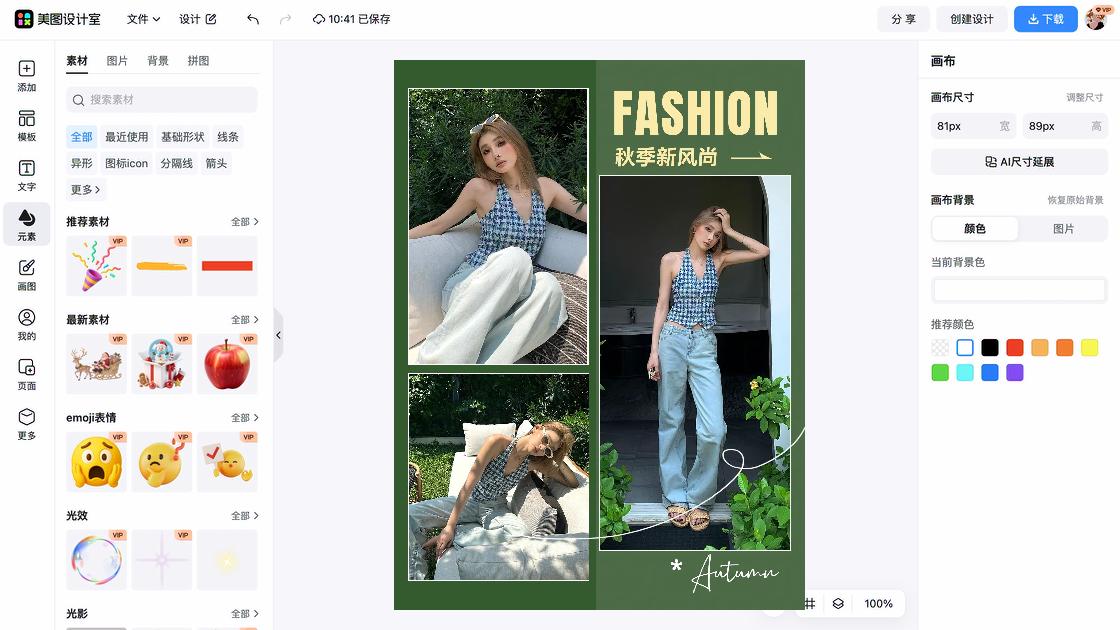Select 图片 background mode in canvas panel

point(1064,229)
